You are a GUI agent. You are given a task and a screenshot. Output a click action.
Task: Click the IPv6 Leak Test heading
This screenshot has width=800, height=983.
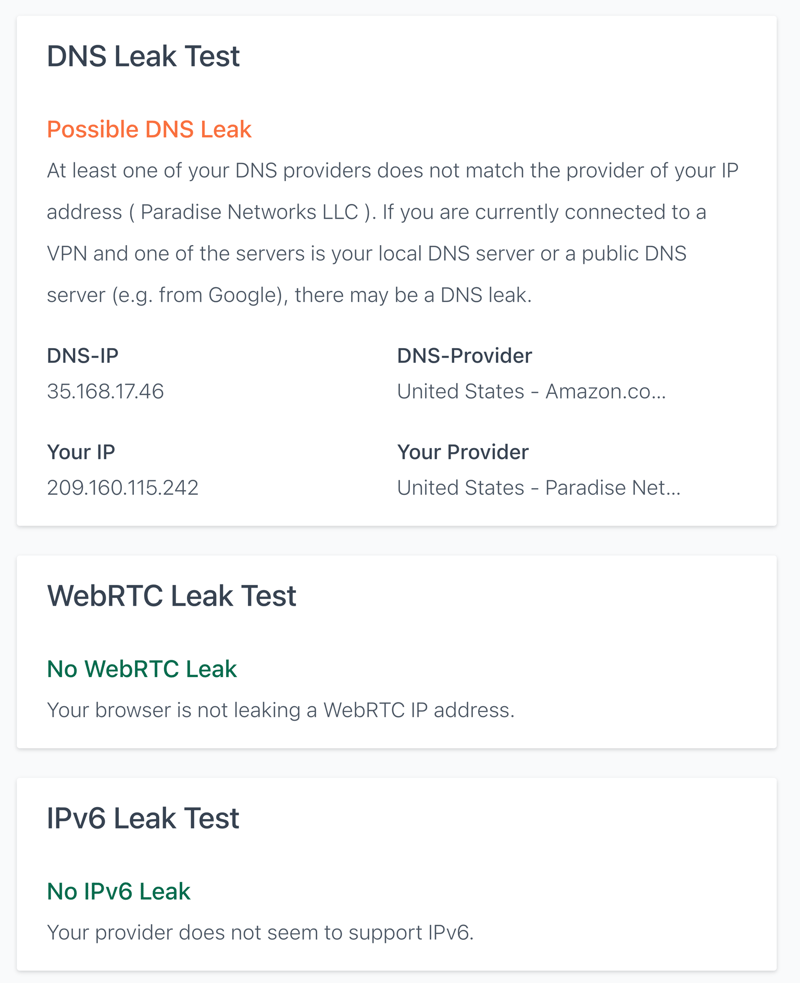pos(143,818)
